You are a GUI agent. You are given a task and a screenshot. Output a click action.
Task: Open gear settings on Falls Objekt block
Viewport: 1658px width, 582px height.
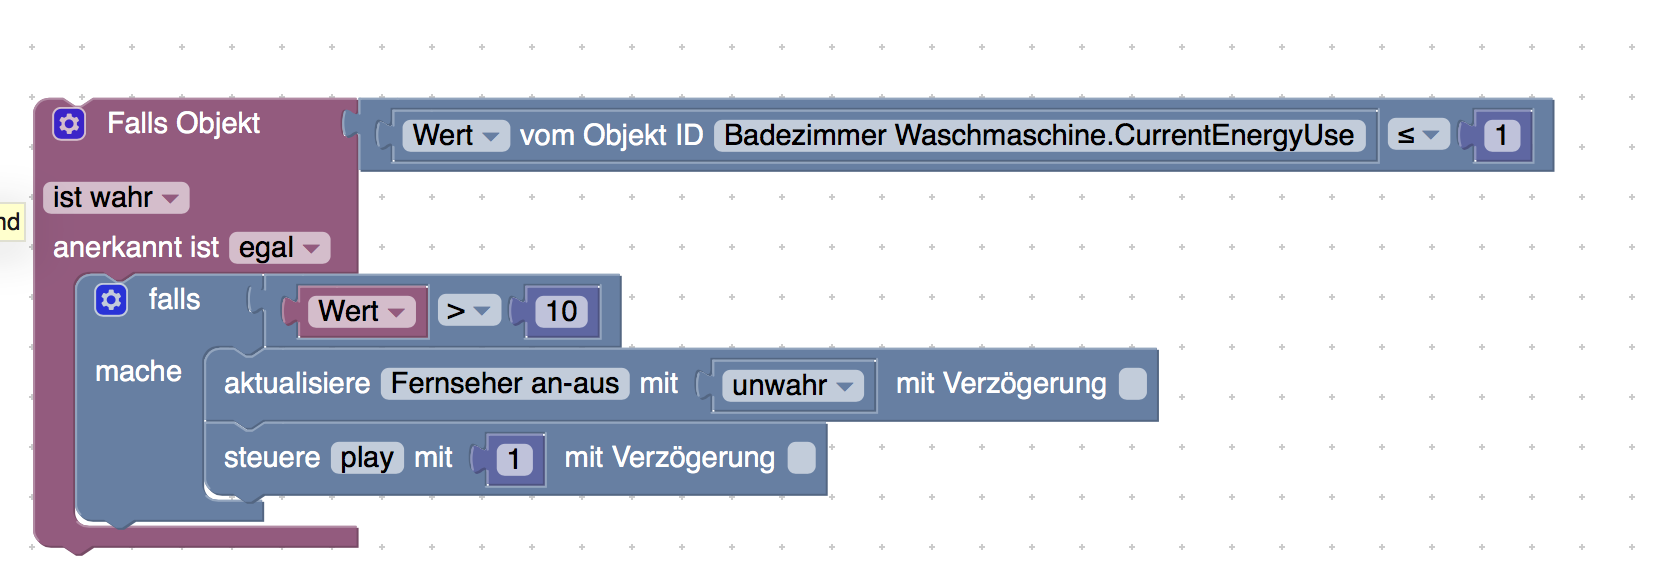coord(69,124)
